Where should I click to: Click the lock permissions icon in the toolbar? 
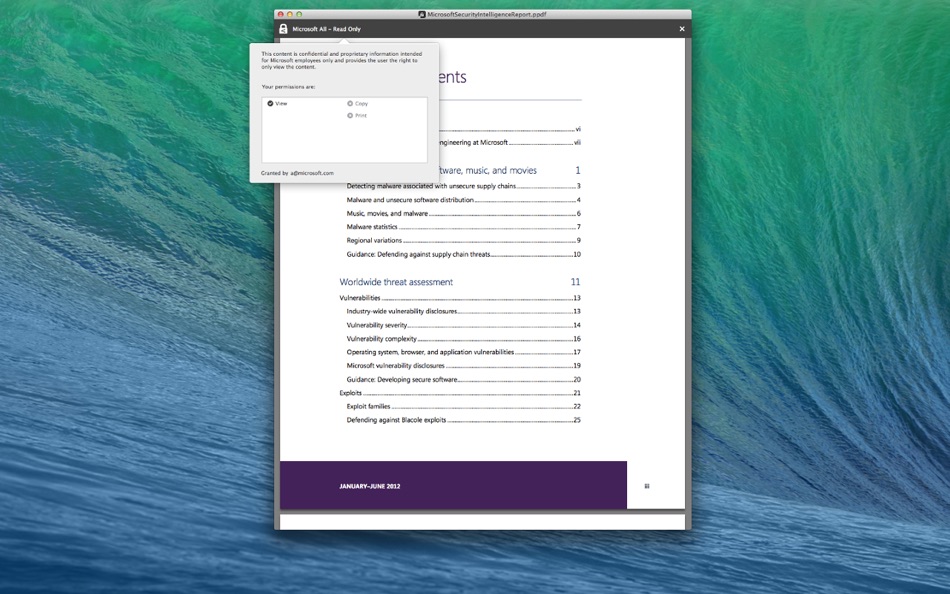point(283,28)
